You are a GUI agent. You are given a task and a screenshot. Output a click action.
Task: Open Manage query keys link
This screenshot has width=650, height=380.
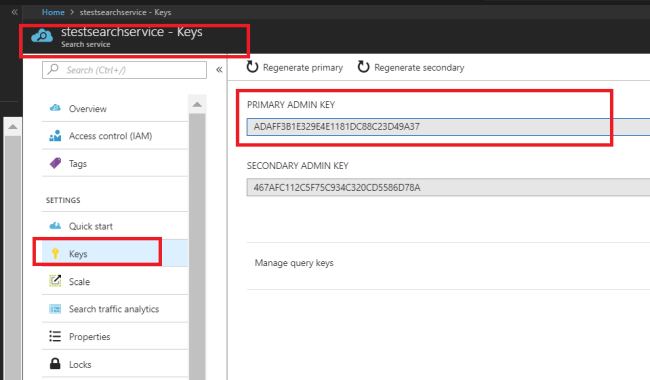(294, 263)
